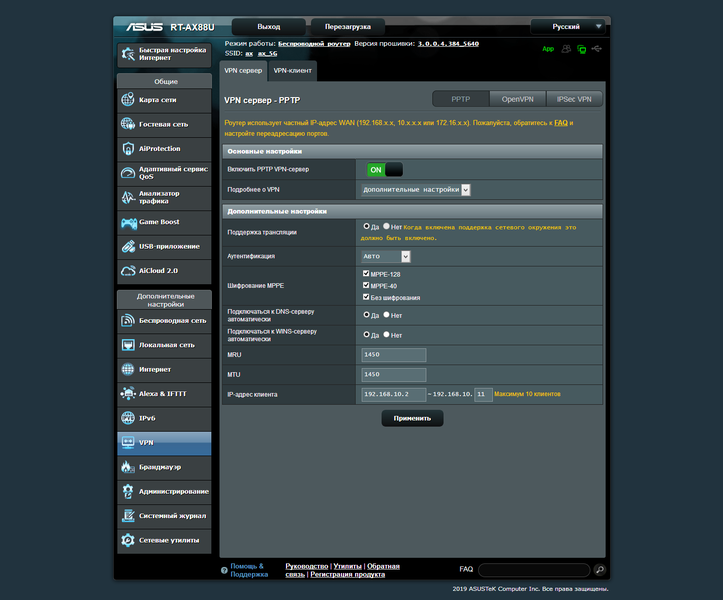Click the AiProtection shield icon

[128, 149]
